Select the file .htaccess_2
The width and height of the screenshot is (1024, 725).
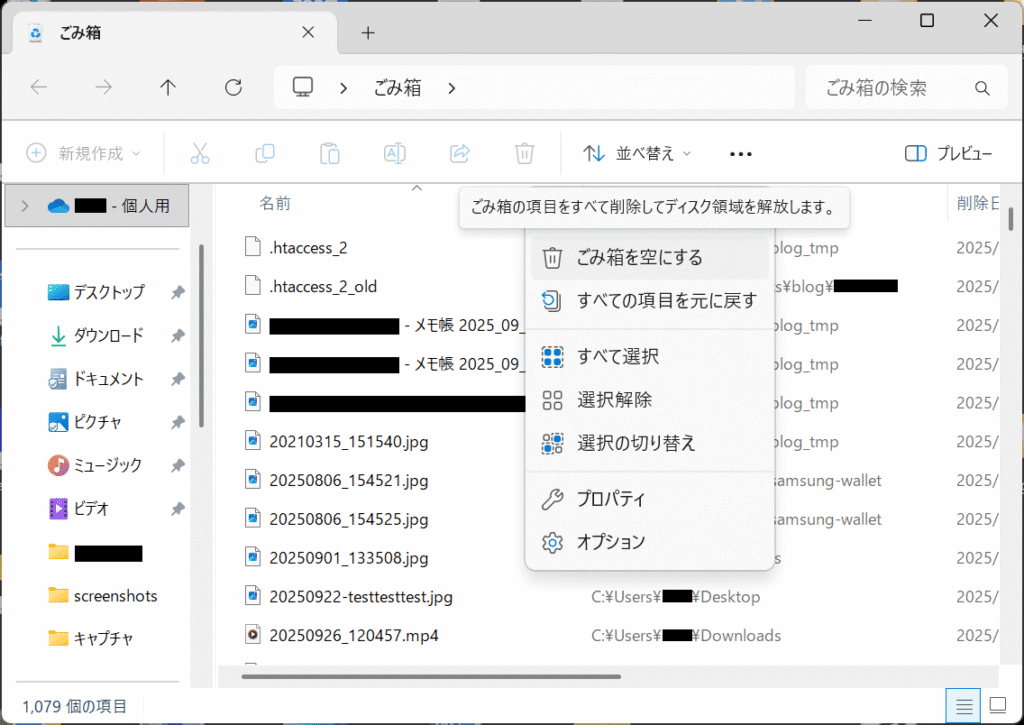click(308, 248)
